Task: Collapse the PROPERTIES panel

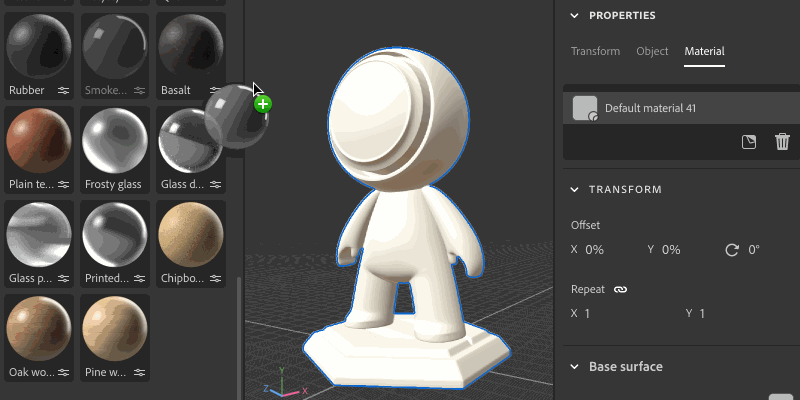Action: (x=574, y=15)
